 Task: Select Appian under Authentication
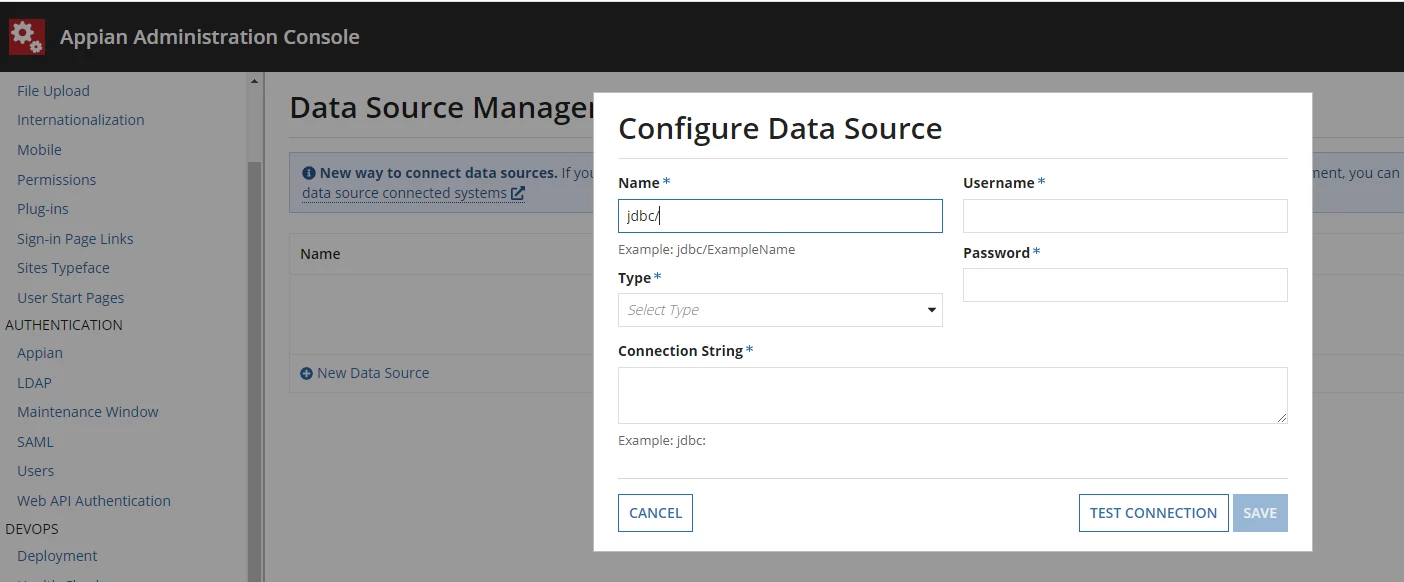[x=39, y=353]
